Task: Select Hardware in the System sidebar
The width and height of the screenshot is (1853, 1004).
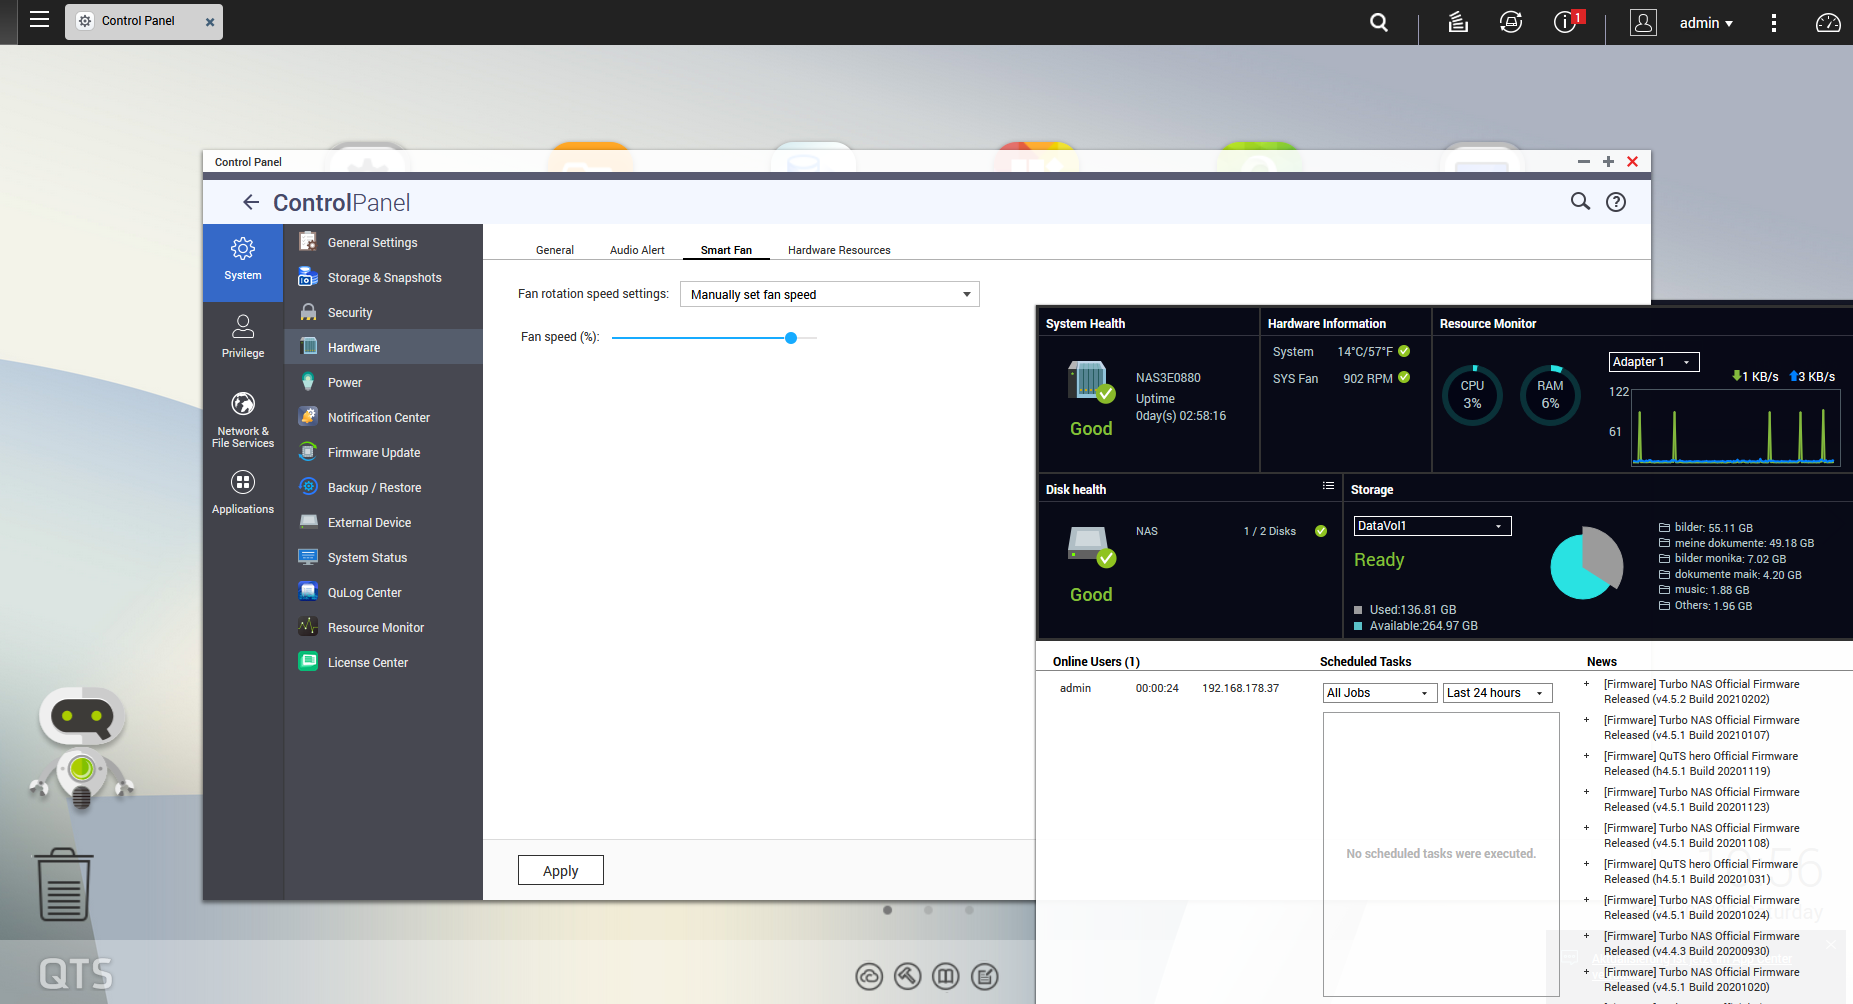Action: coord(353,347)
